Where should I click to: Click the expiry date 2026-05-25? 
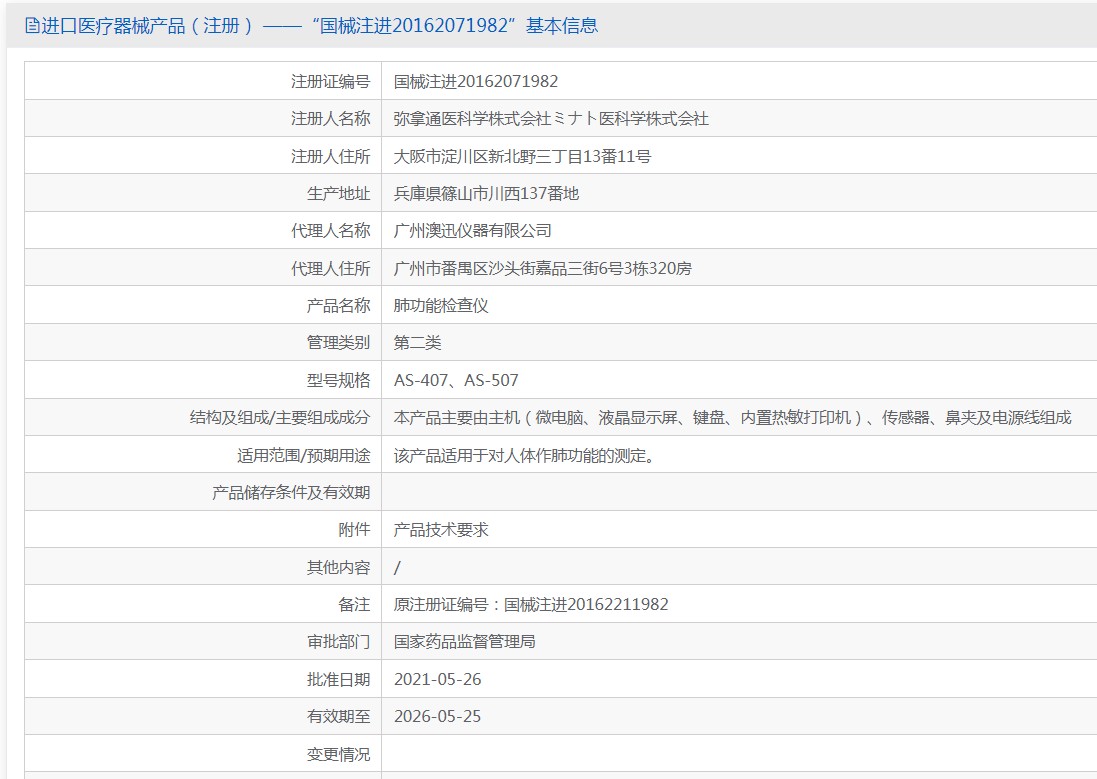point(438,716)
